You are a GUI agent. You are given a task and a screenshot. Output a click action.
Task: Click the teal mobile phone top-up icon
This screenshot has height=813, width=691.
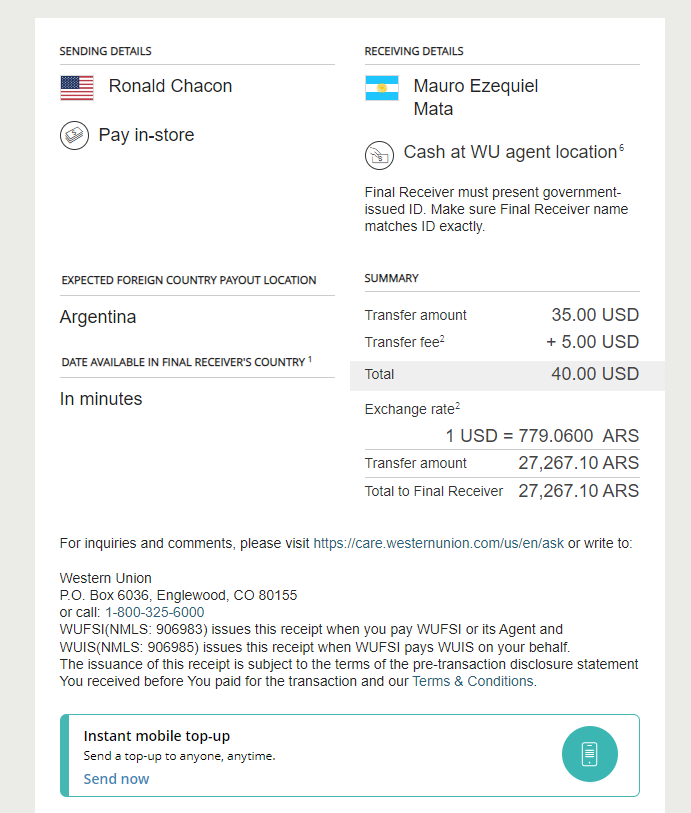coord(589,754)
